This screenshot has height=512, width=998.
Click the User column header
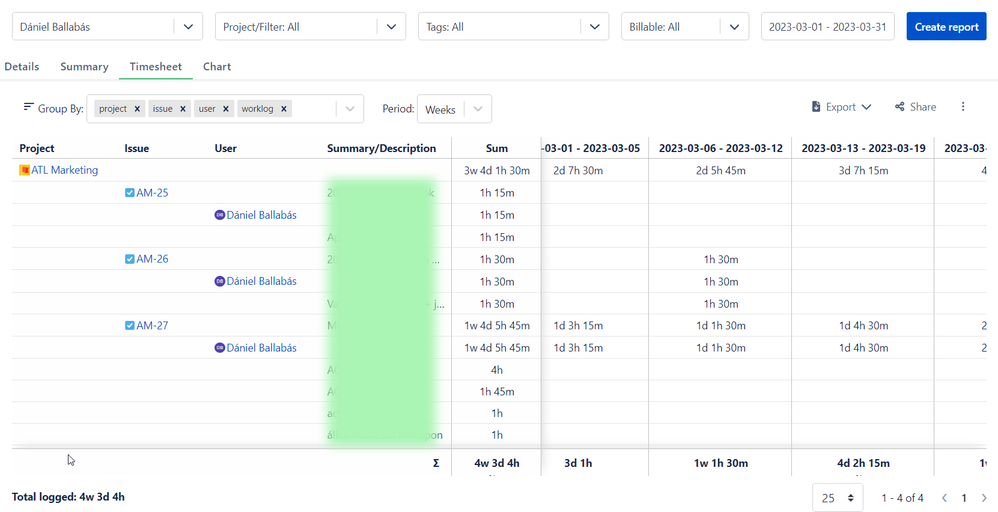(x=225, y=148)
